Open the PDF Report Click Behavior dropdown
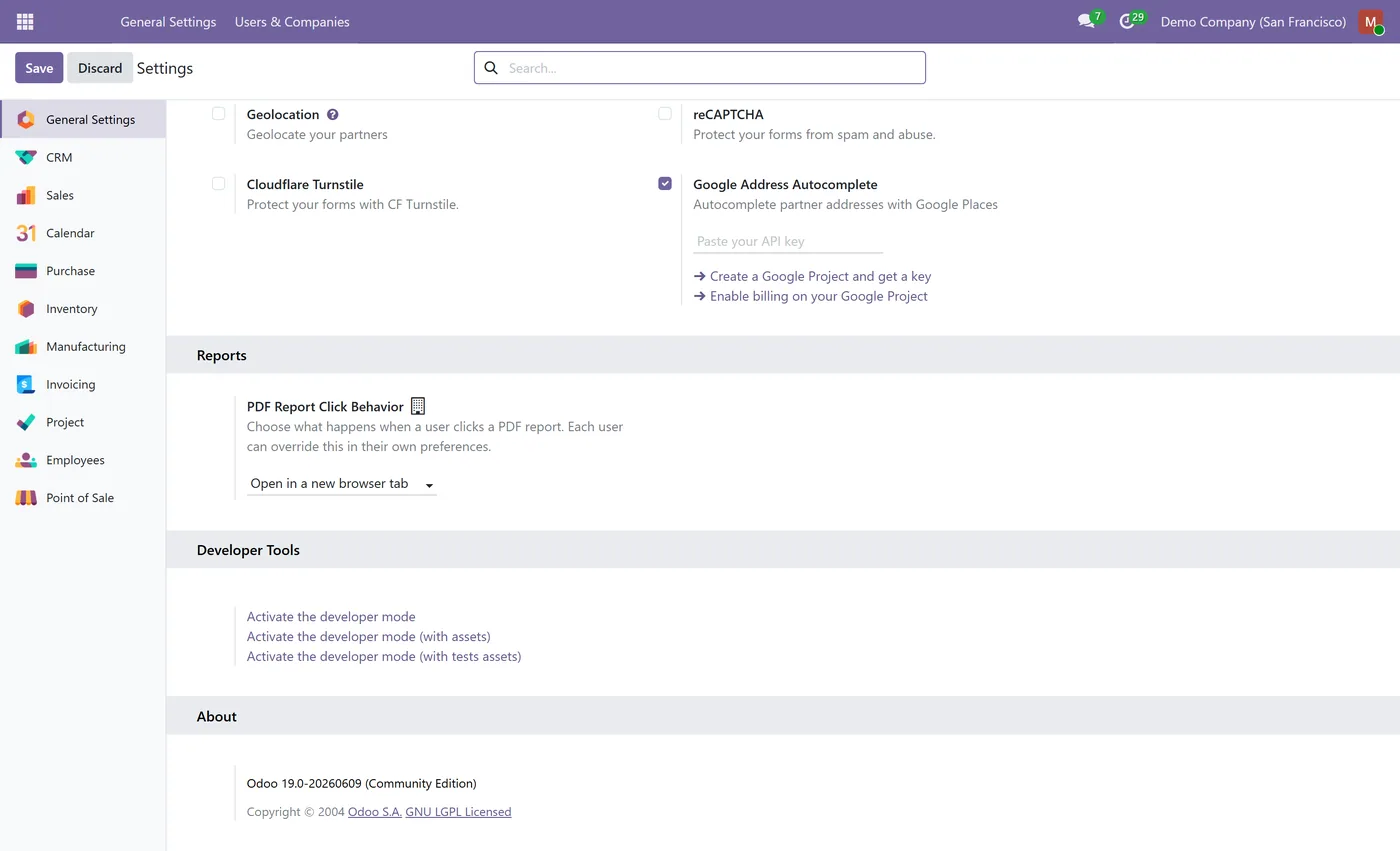Image resolution: width=1400 pixels, height=851 pixels. pos(342,484)
